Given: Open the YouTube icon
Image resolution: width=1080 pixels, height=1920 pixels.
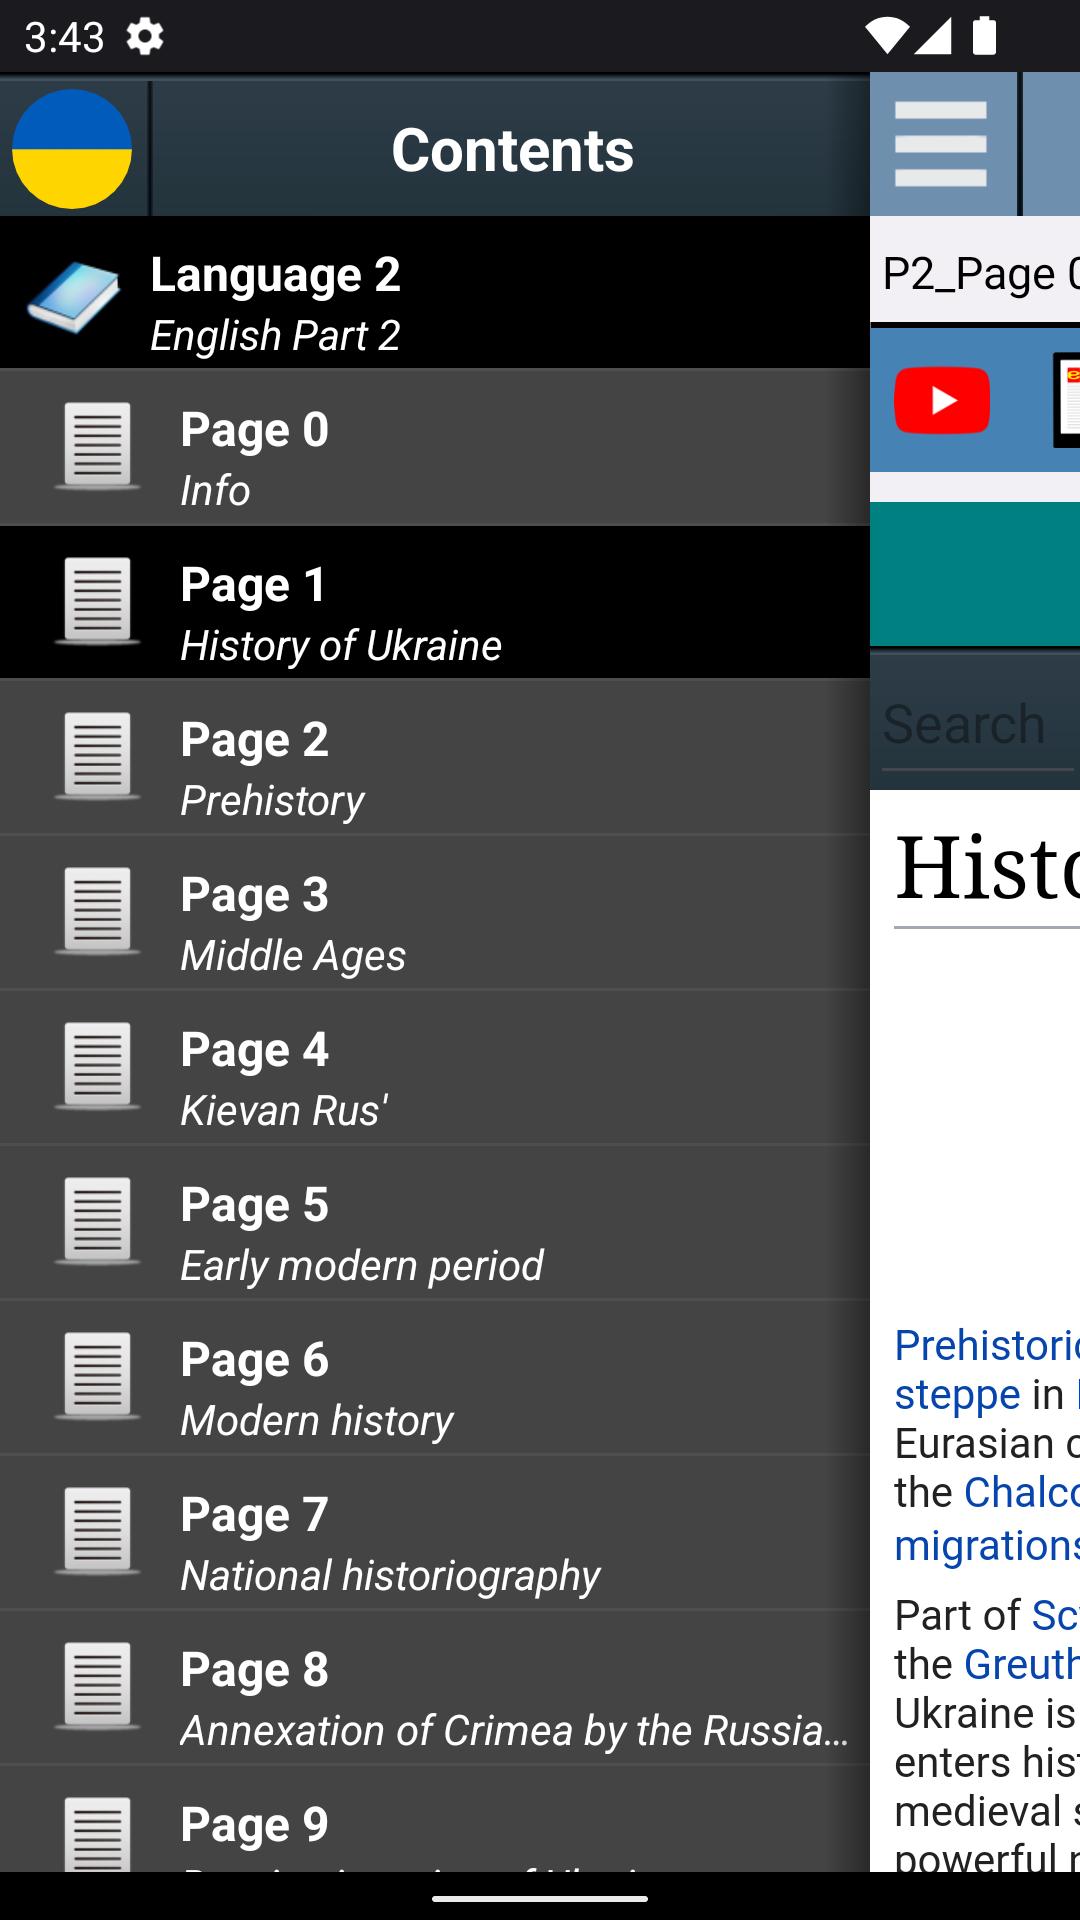Looking at the screenshot, I should 941,400.
